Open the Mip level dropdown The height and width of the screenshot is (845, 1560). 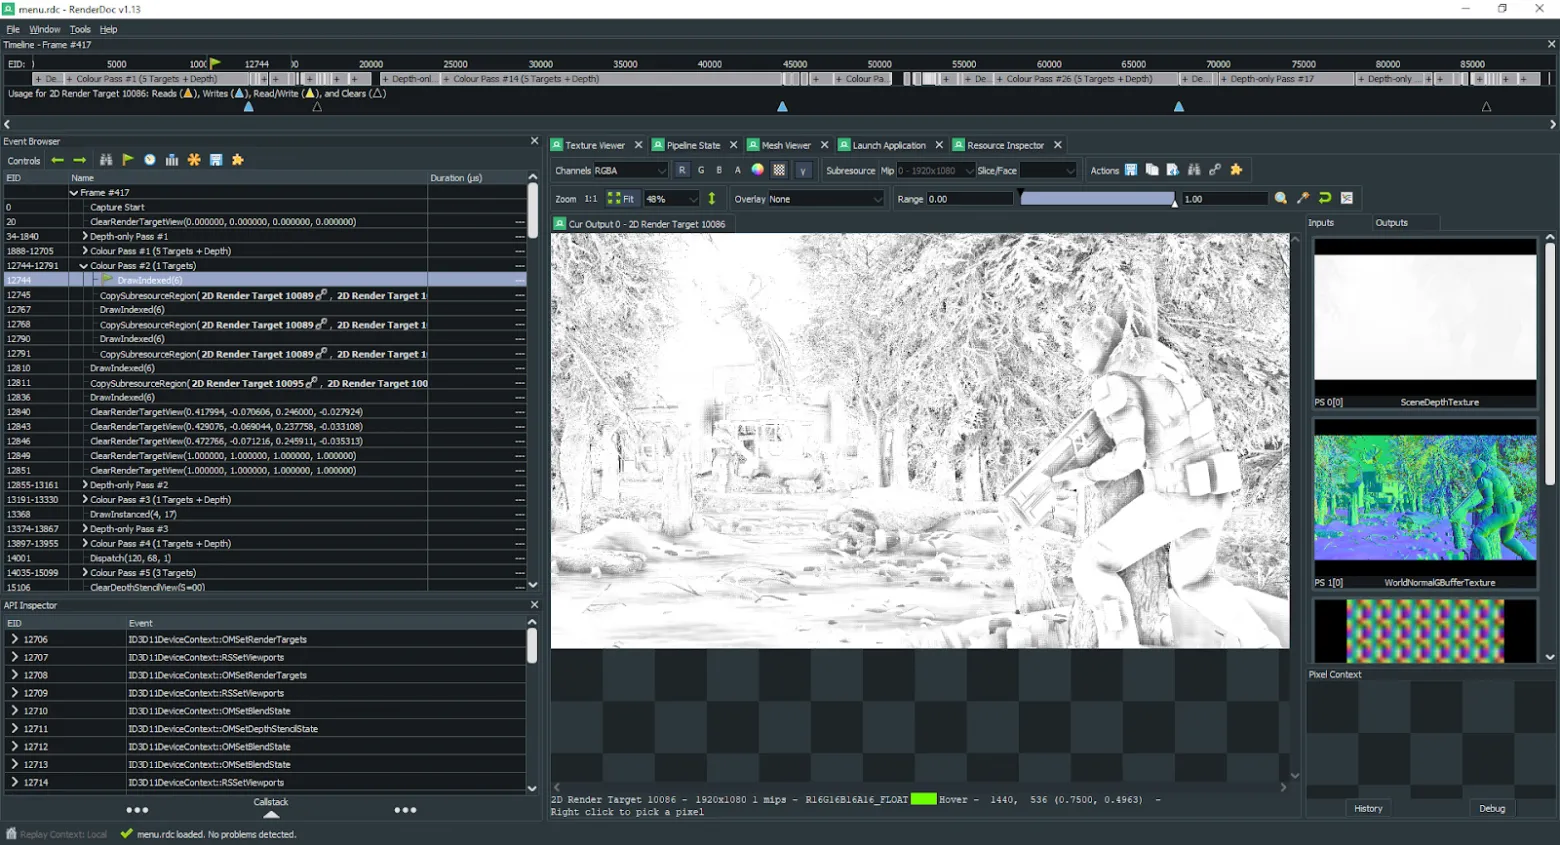point(936,170)
